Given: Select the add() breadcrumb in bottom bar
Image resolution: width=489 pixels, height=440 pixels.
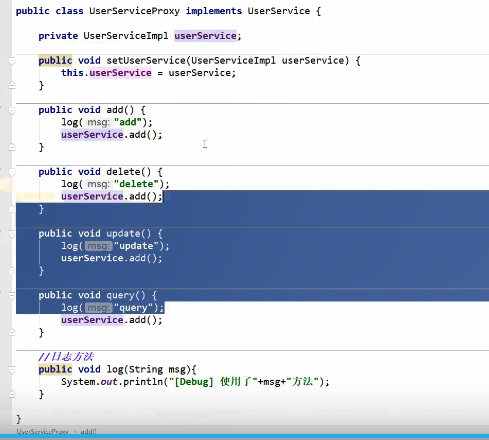Looking at the screenshot, I should 88,431.
